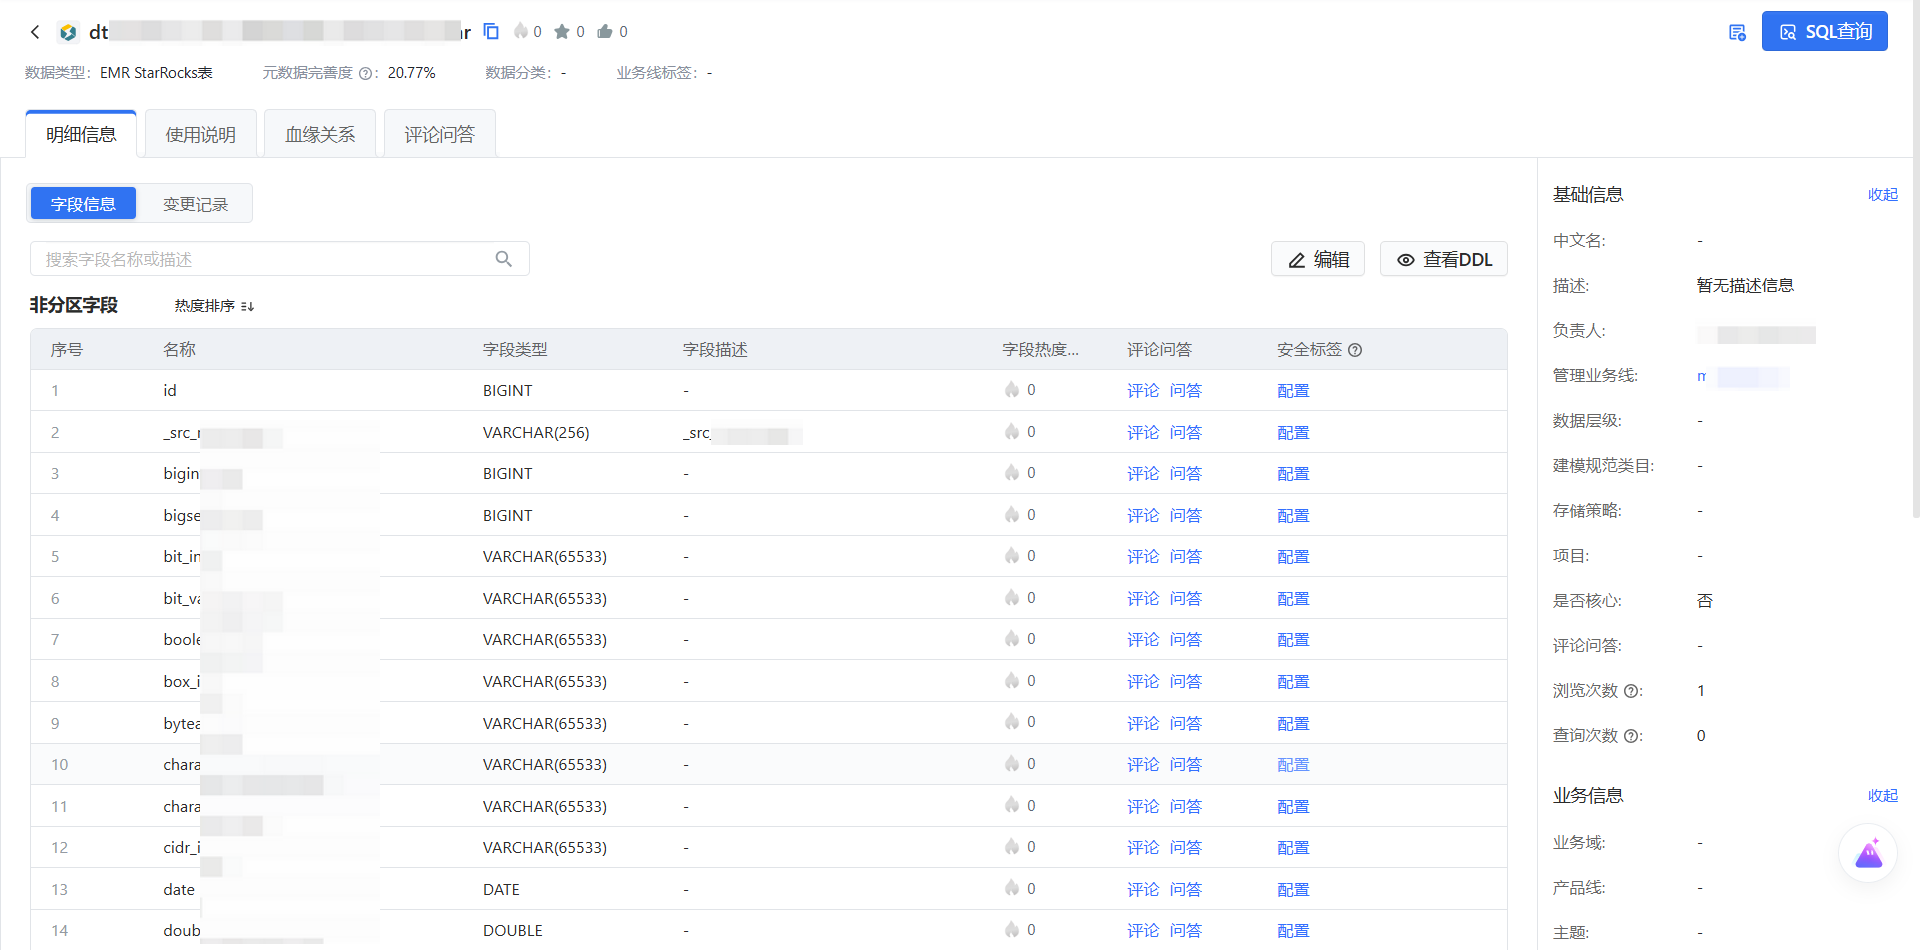Click the magnifier search icon
The image size is (1920, 950).
click(x=504, y=259)
